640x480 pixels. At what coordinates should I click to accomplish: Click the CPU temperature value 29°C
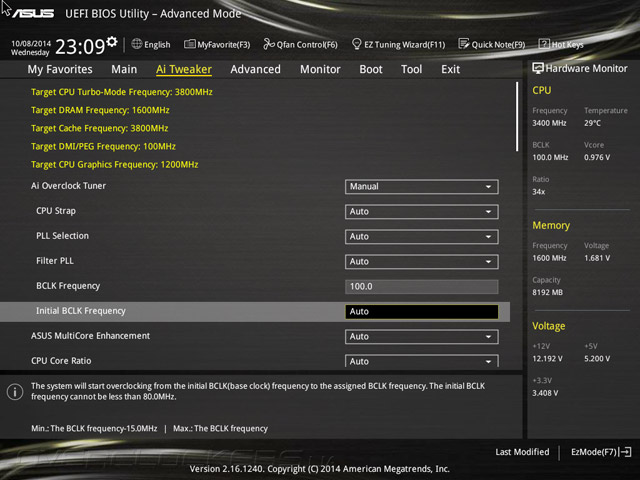pos(592,123)
